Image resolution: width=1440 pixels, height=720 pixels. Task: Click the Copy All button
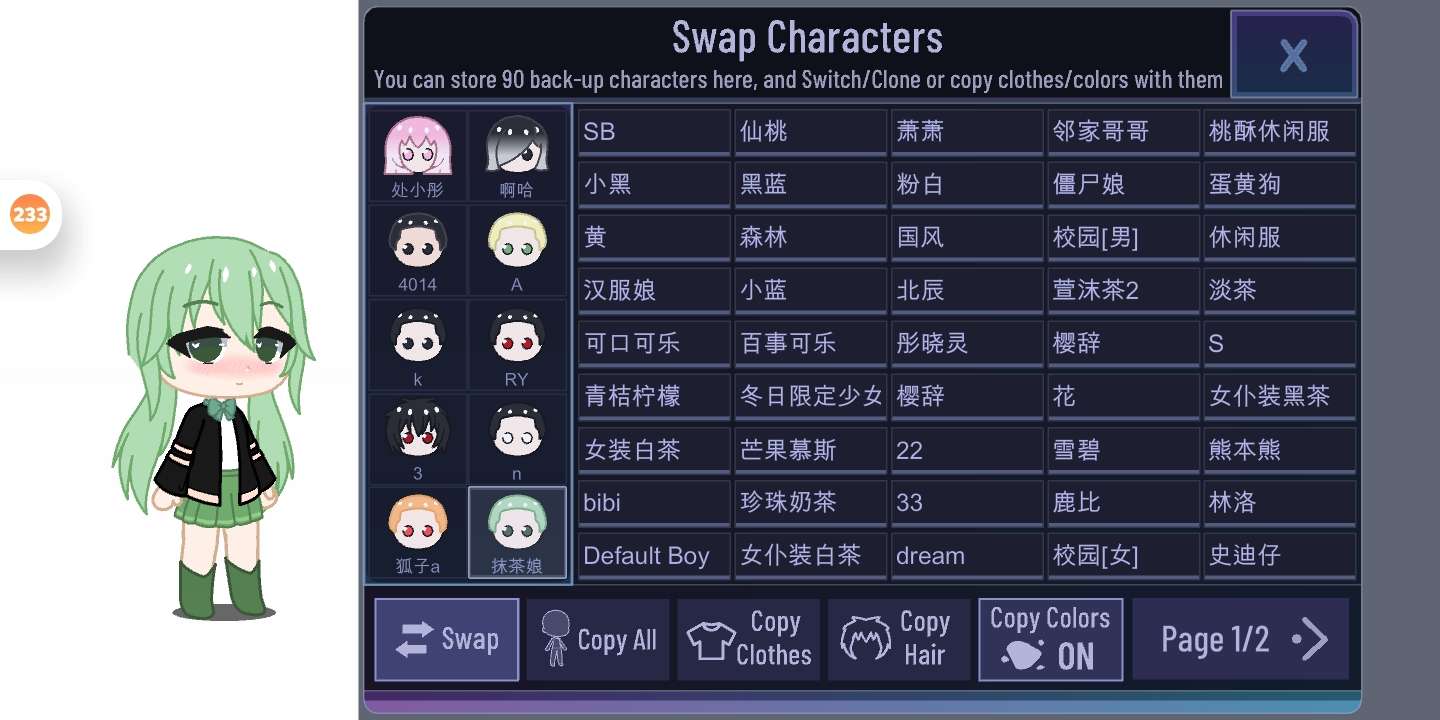point(598,640)
